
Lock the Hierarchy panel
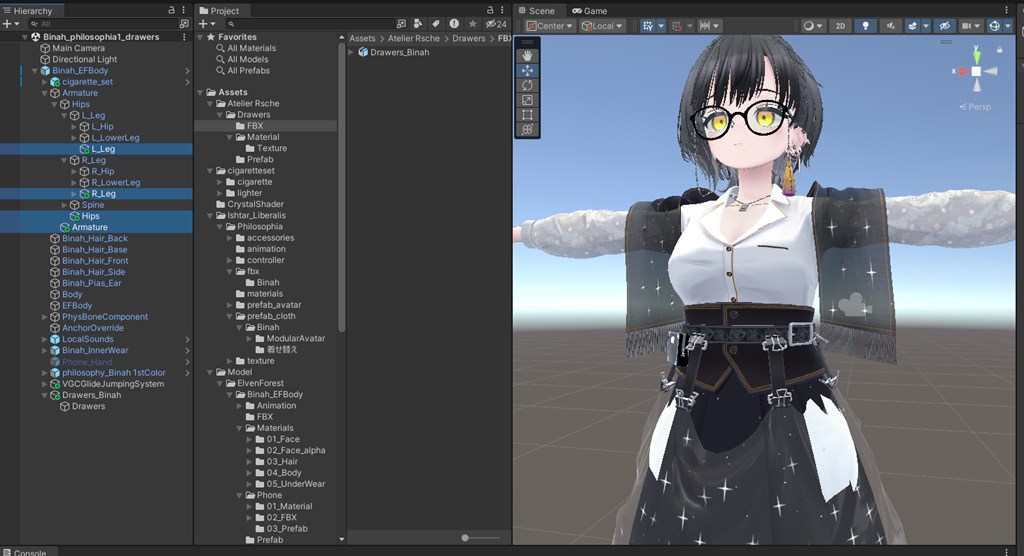point(171,10)
